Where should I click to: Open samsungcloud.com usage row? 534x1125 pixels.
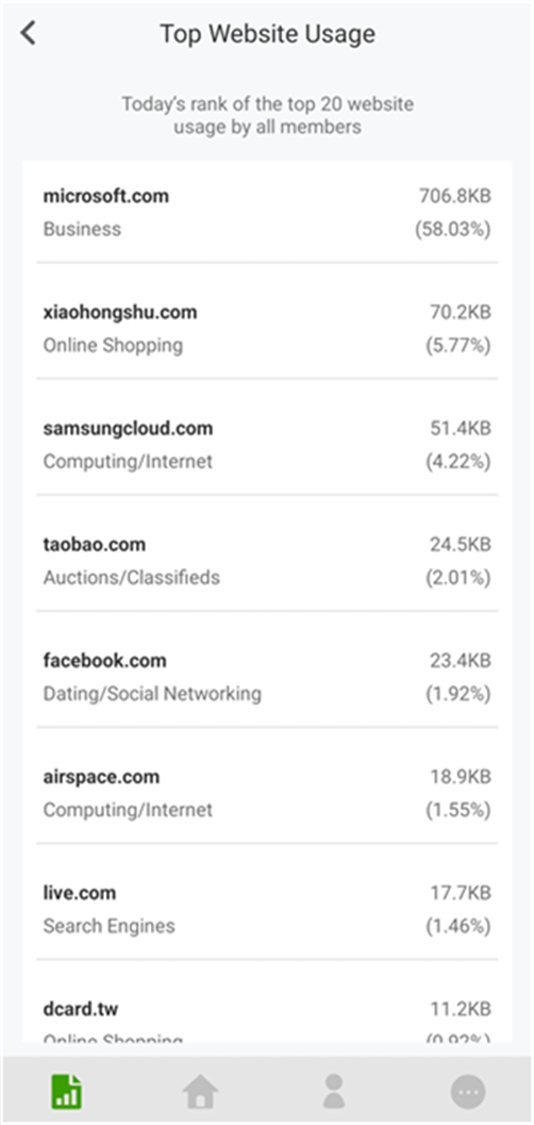coord(267,445)
